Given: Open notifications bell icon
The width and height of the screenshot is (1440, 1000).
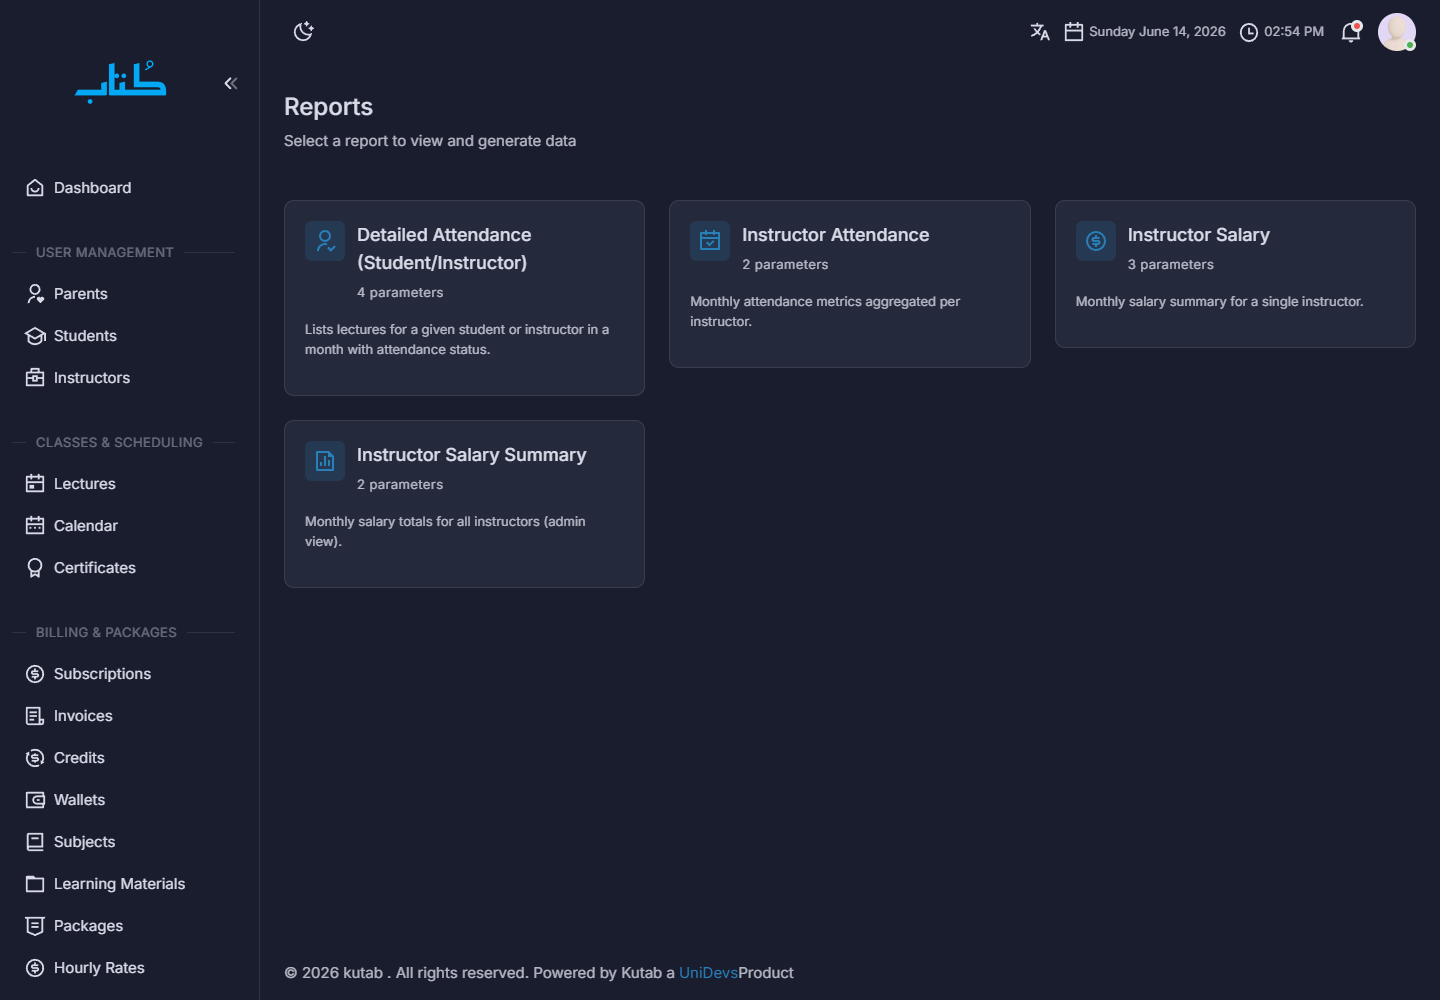Looking at the screenshot, I should coord(1351,32).
